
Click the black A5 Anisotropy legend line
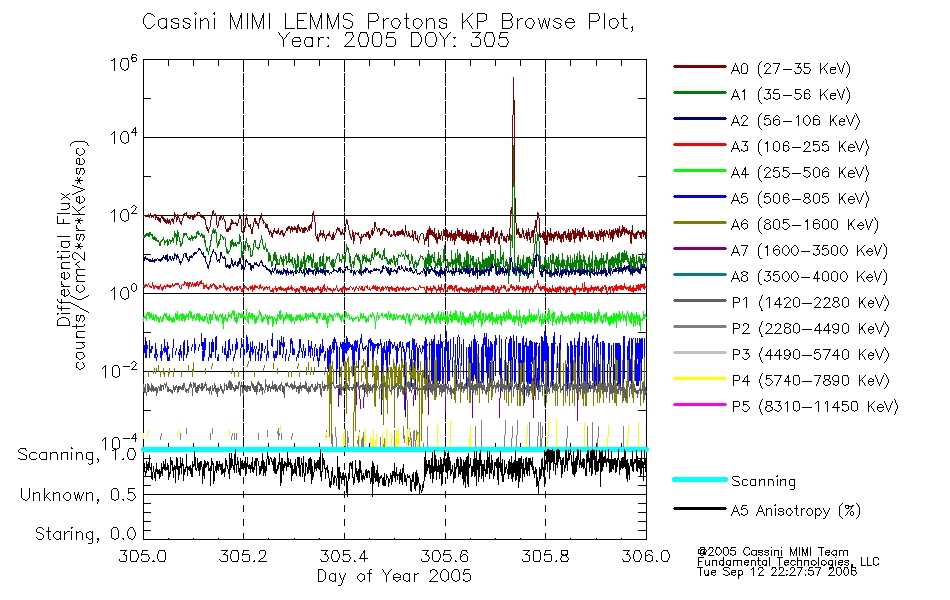pos(699,509)
